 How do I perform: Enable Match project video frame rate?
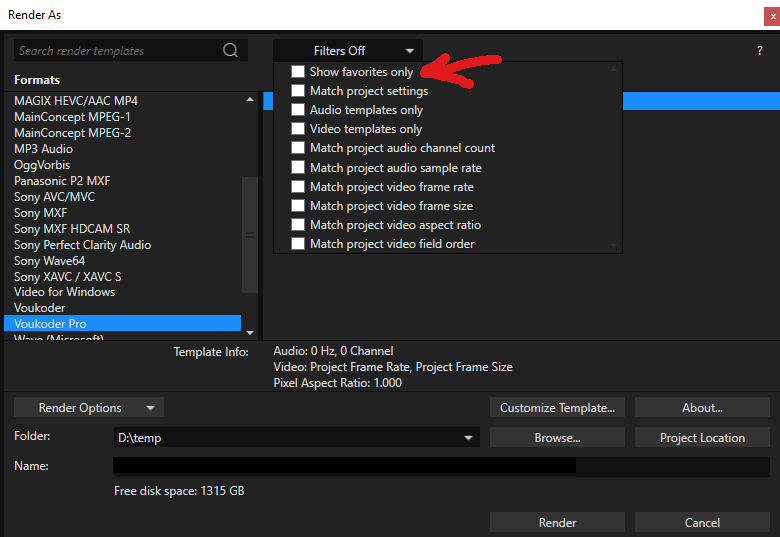coord(298,187)
